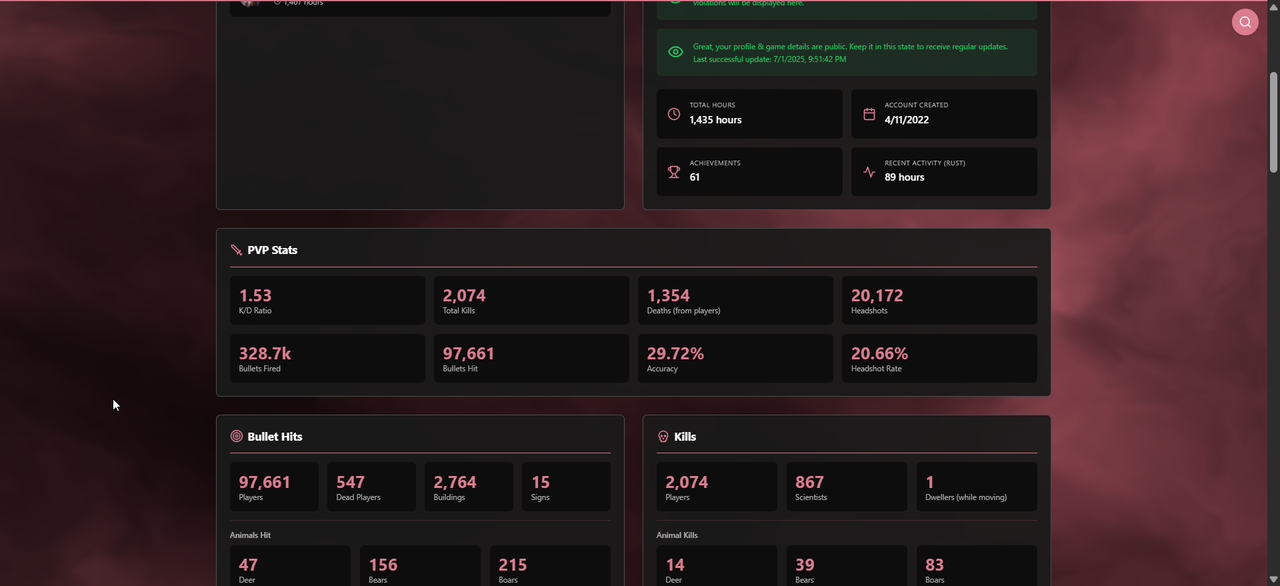
Task: Click the Animal Kills heading
Action: point(678,535)
